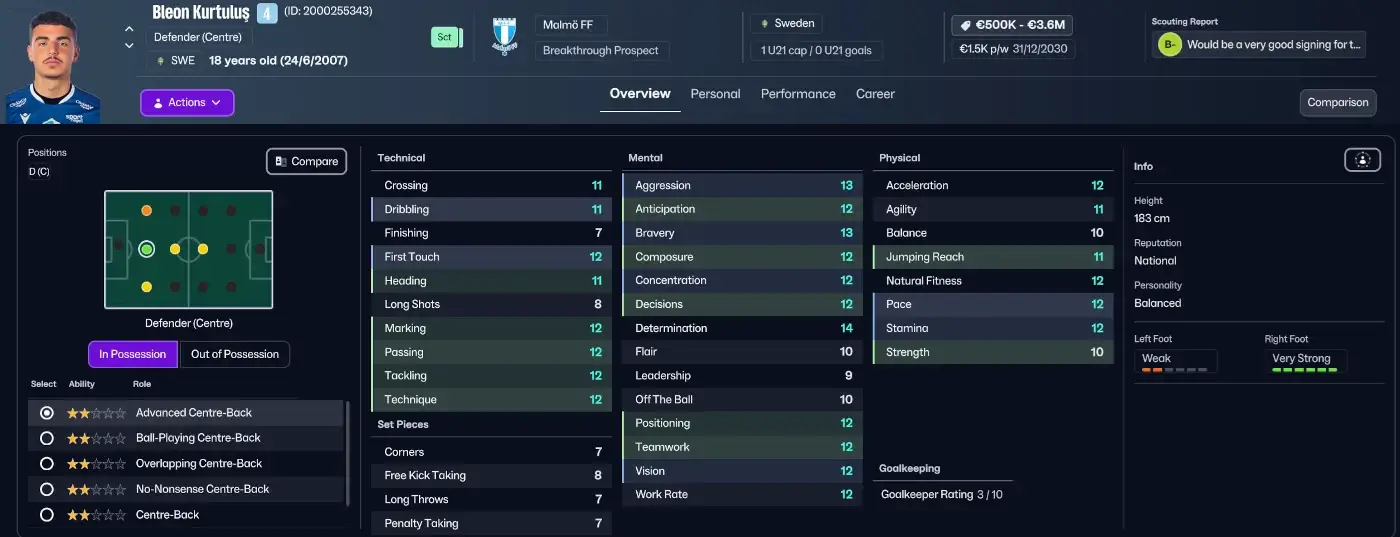
Task: Click the star rating for Advanced Centre-Back
Action: coord(97,413)
